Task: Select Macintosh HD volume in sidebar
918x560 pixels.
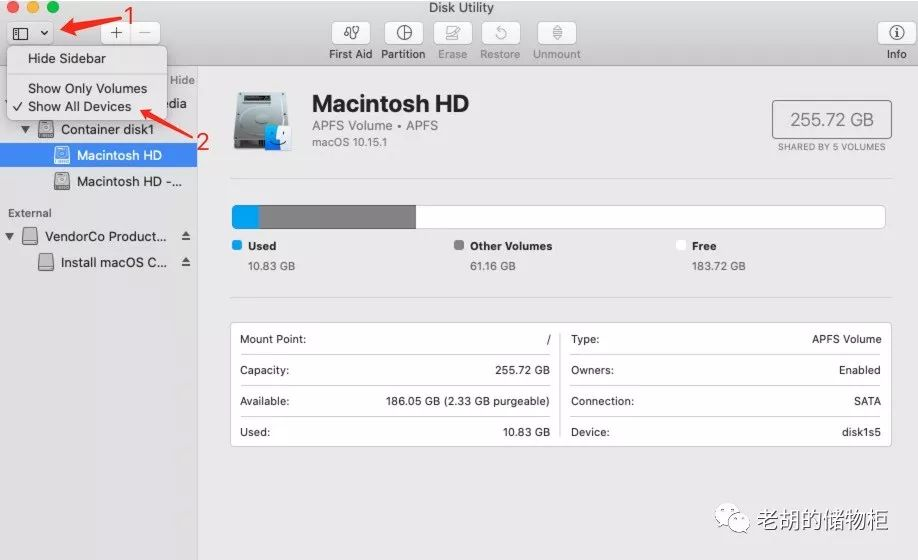Action: pos(98,155)
